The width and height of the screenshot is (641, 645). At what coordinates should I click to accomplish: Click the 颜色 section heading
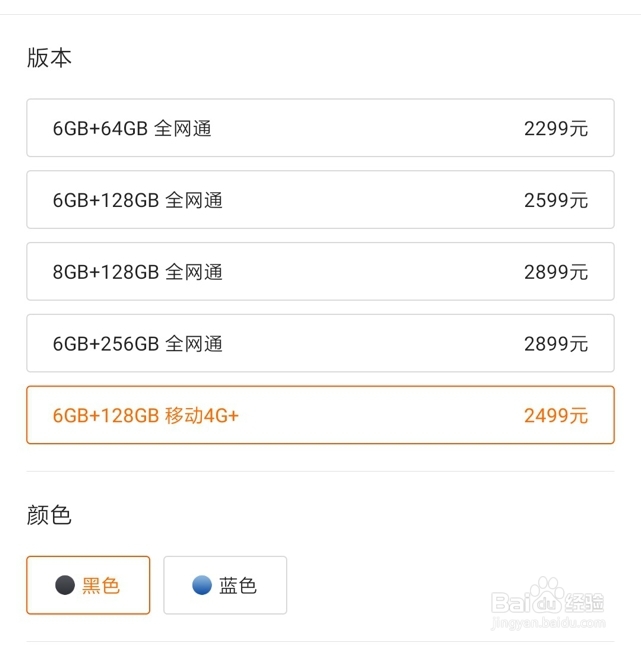click(x=49, y=515)
